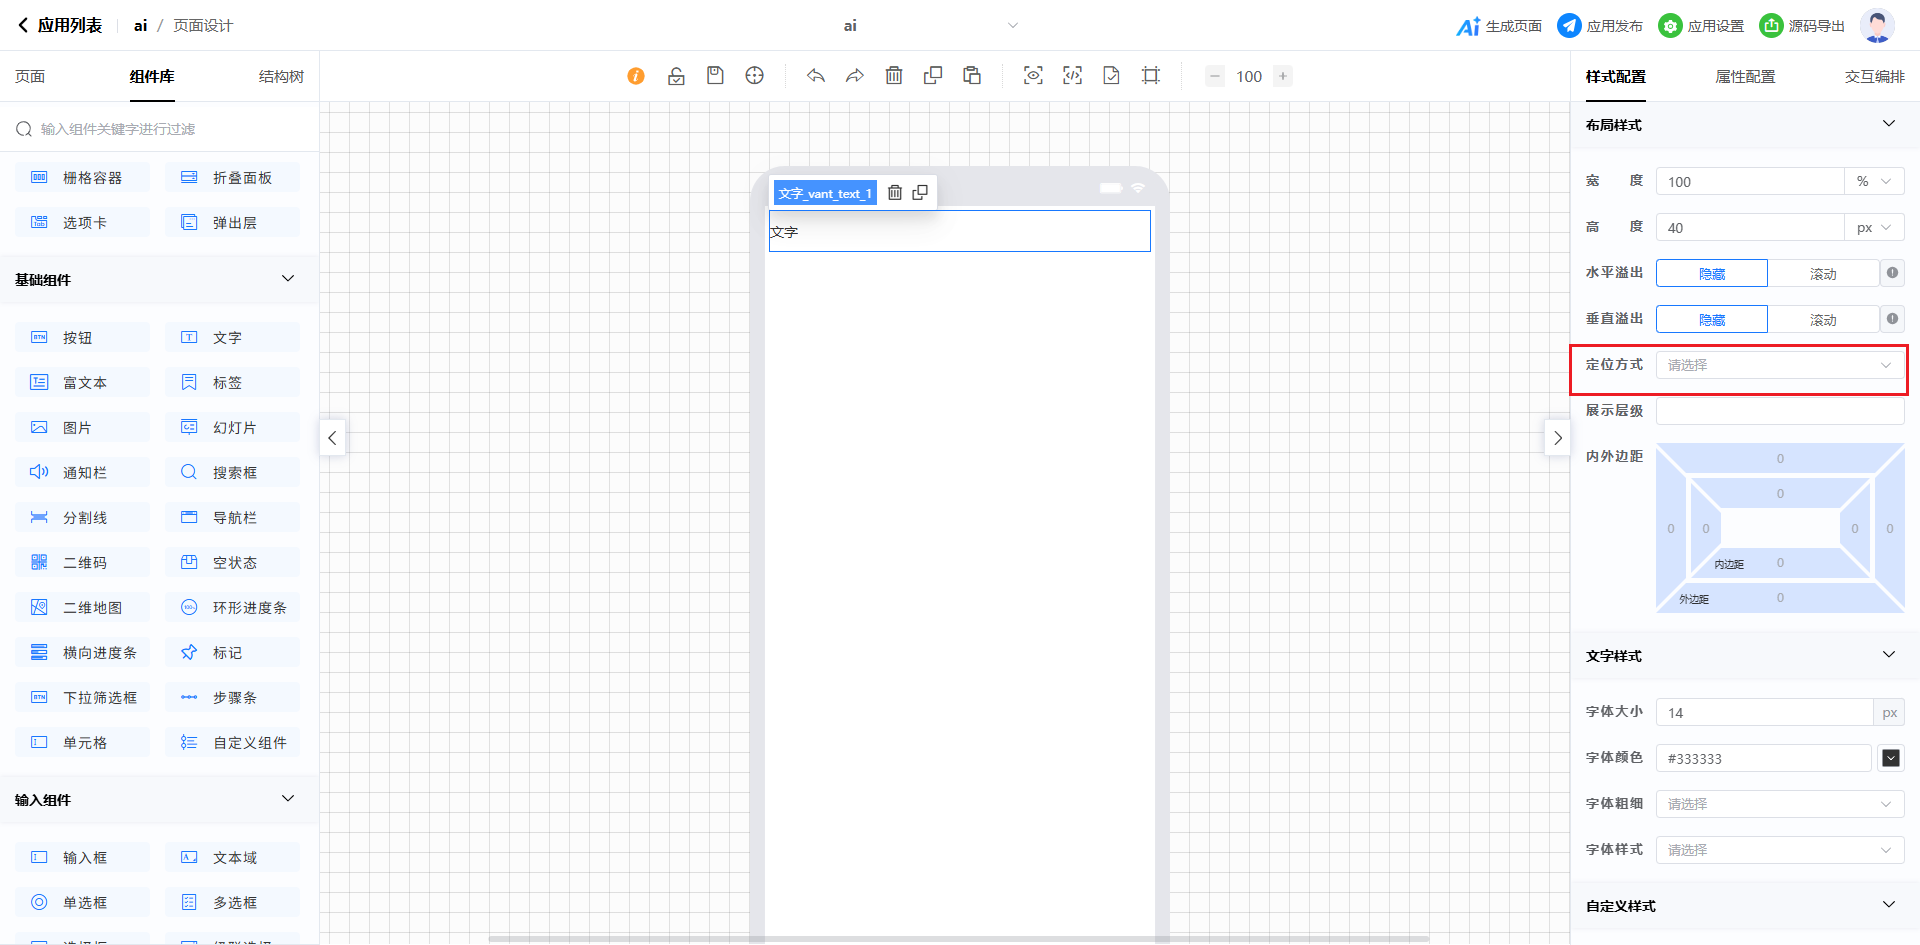The width and height of the screenshot is (1920, 945).
Task: Click the redo arrow in the toolbar
Action: click(855, 76)
